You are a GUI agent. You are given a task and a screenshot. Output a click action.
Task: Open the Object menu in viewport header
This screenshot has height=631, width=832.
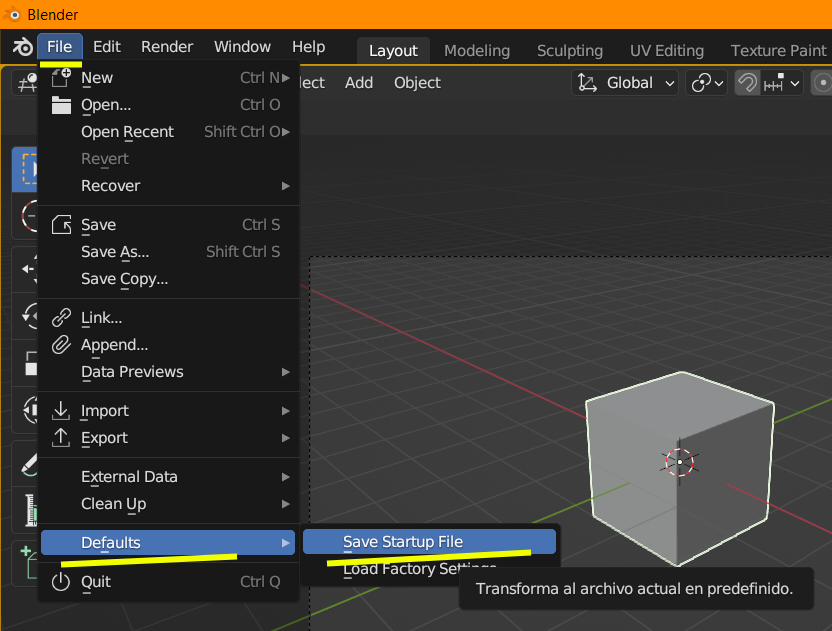click(417, 83)
